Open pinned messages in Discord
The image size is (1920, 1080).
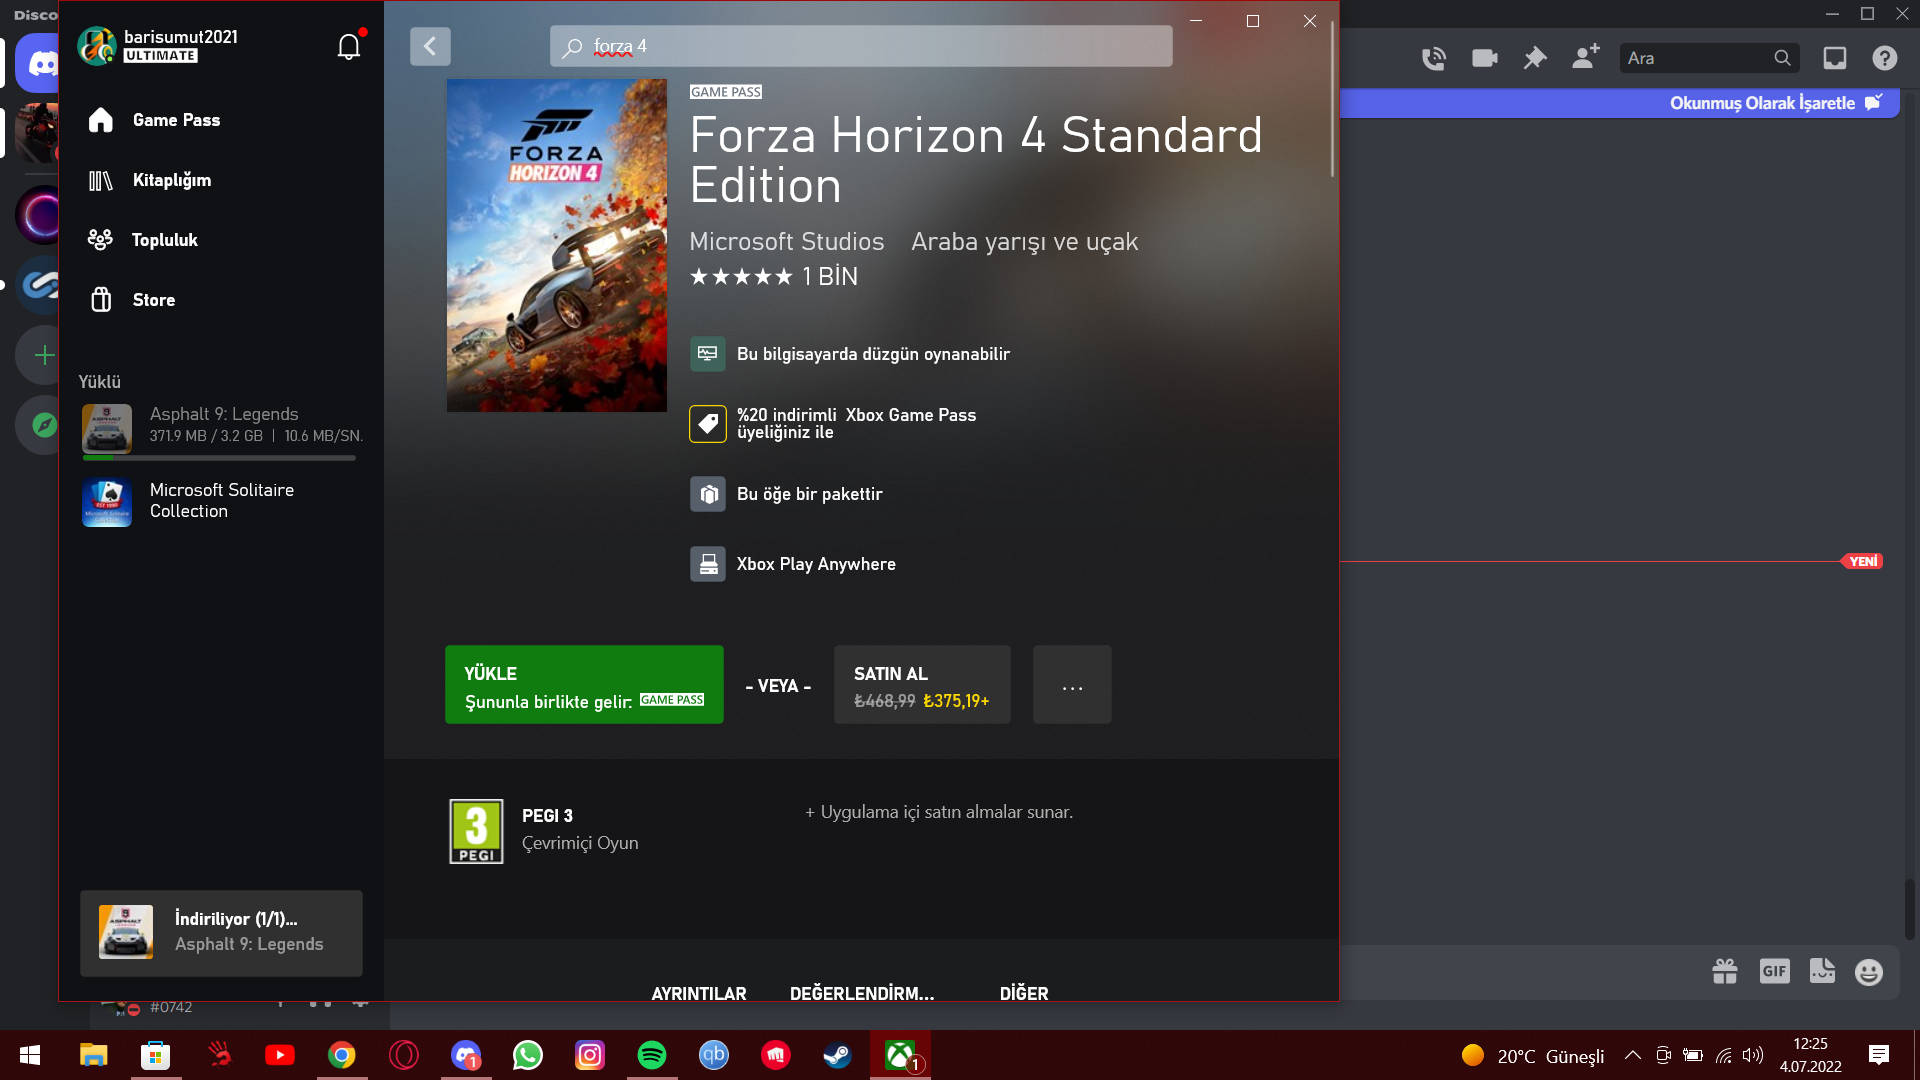point(1535,58)
